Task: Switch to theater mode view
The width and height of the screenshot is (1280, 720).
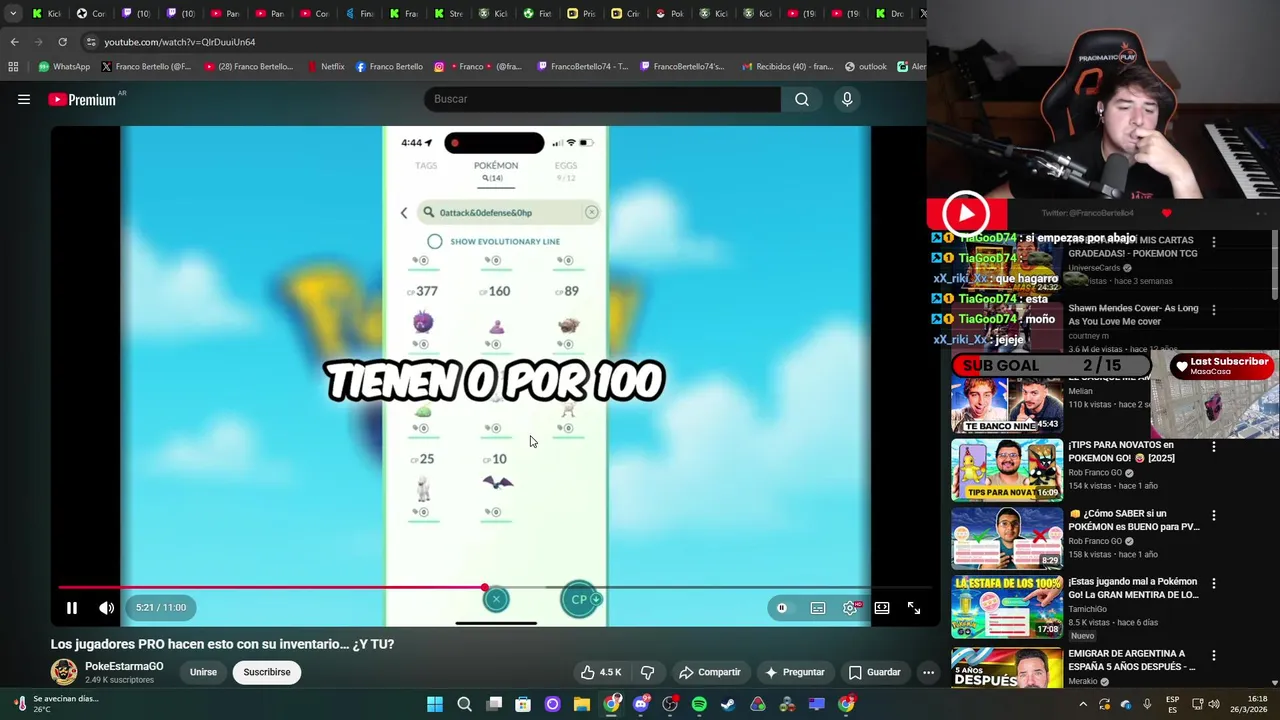Action: tap(882, 608)
